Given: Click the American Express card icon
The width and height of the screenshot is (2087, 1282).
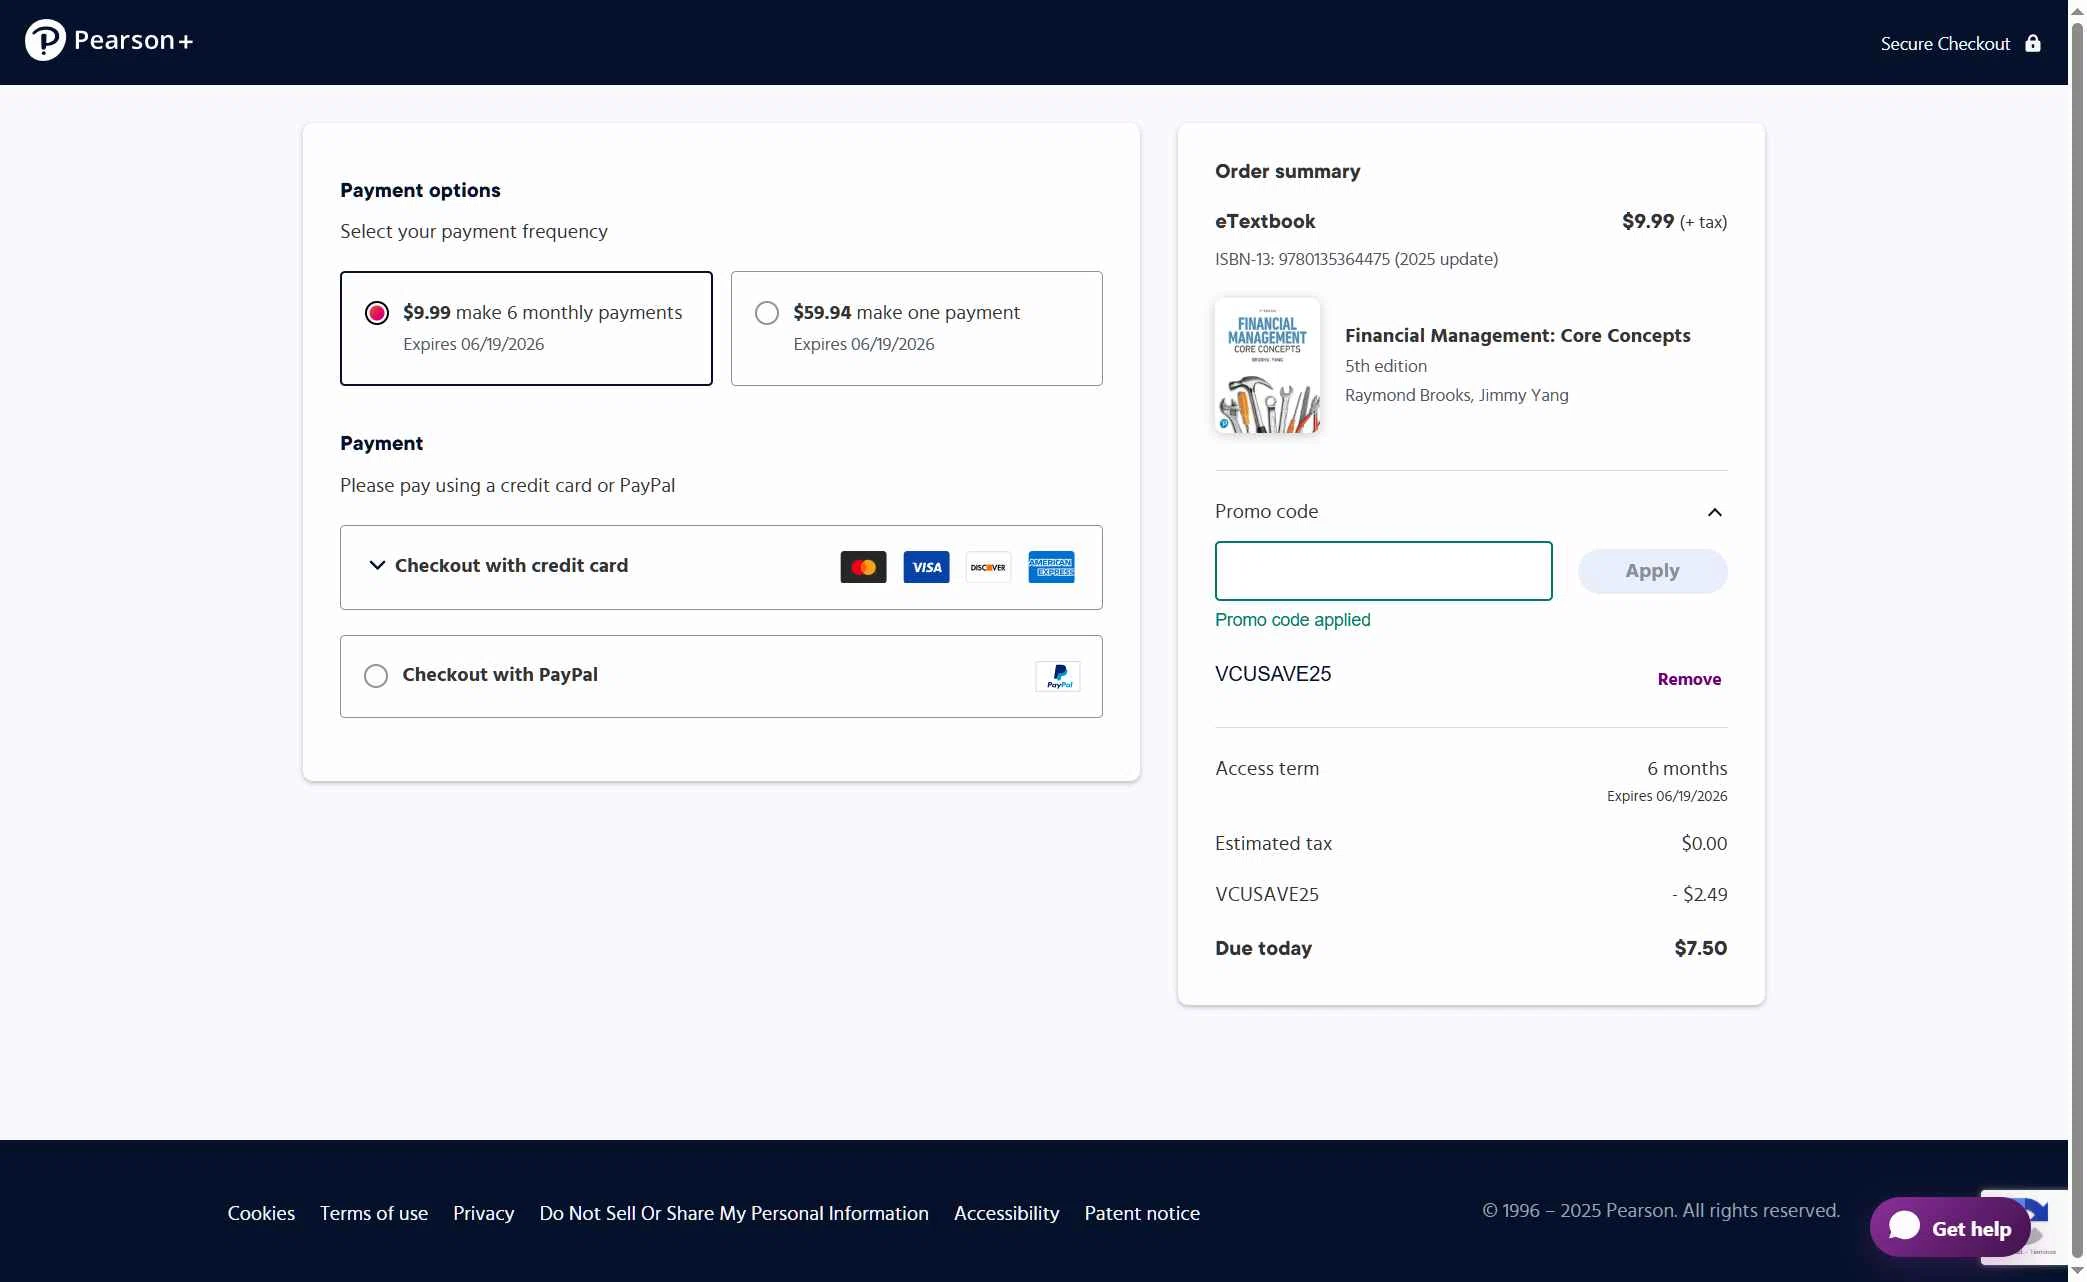Looking at the screenshot, I should (1051, 566).
